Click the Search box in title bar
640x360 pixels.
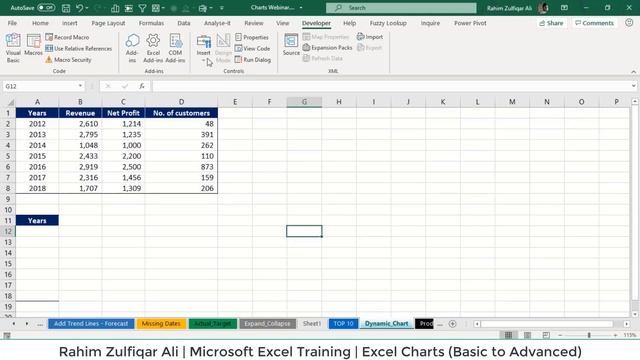point(401,8)
